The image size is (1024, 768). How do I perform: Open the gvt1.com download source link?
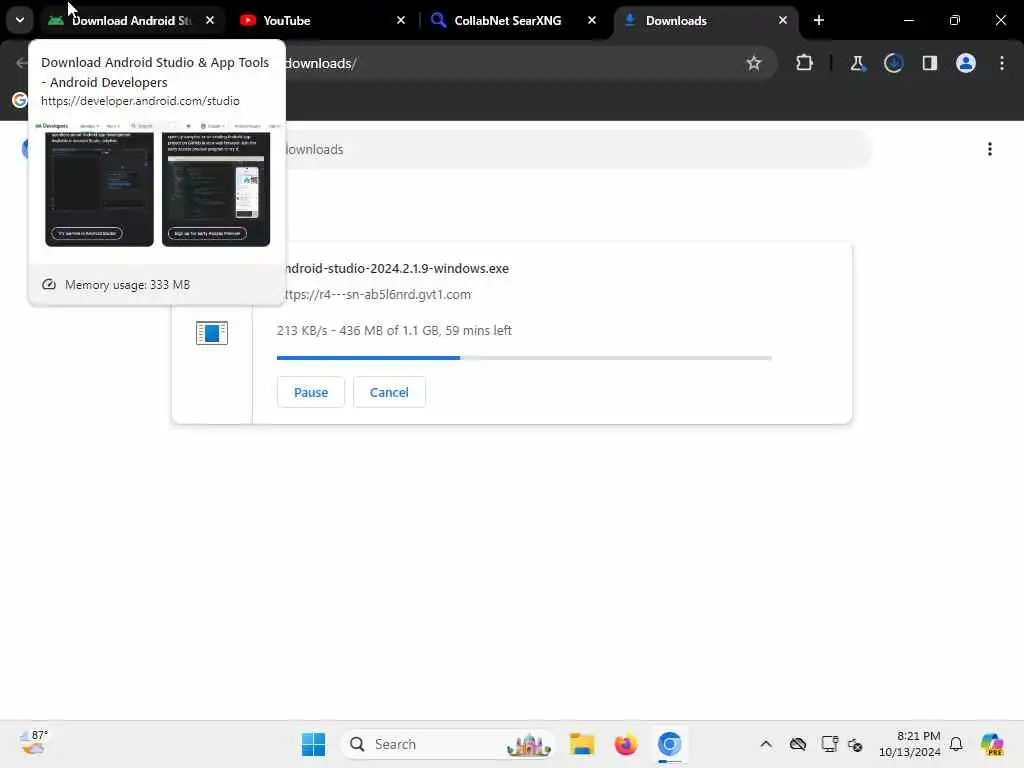tap(376, 295)
